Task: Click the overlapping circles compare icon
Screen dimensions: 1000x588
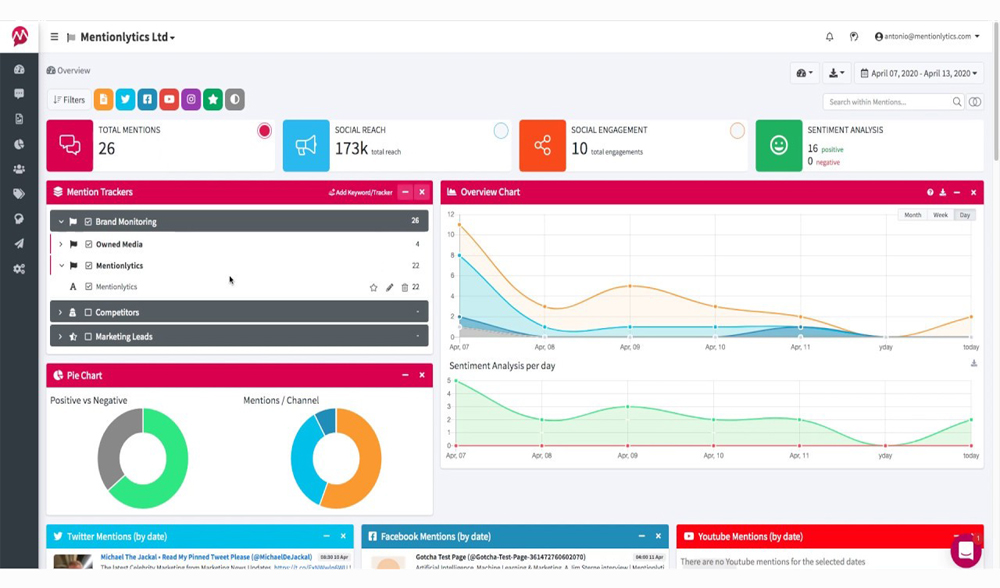Action: tap(975, 102)
